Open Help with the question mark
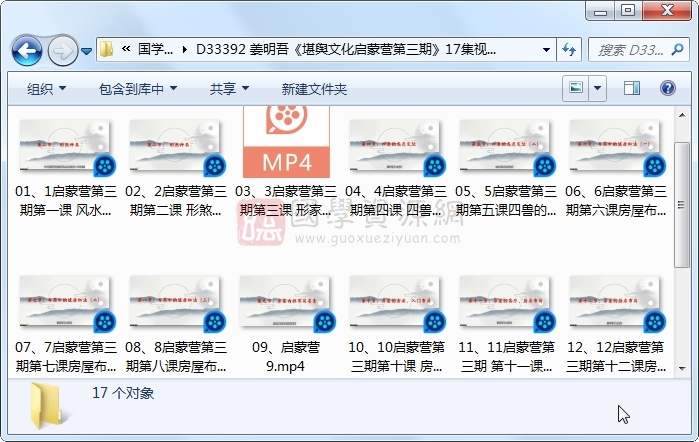The width and height of the screenshot is (699, 442). pyautogui.click(x=668, y=88)
